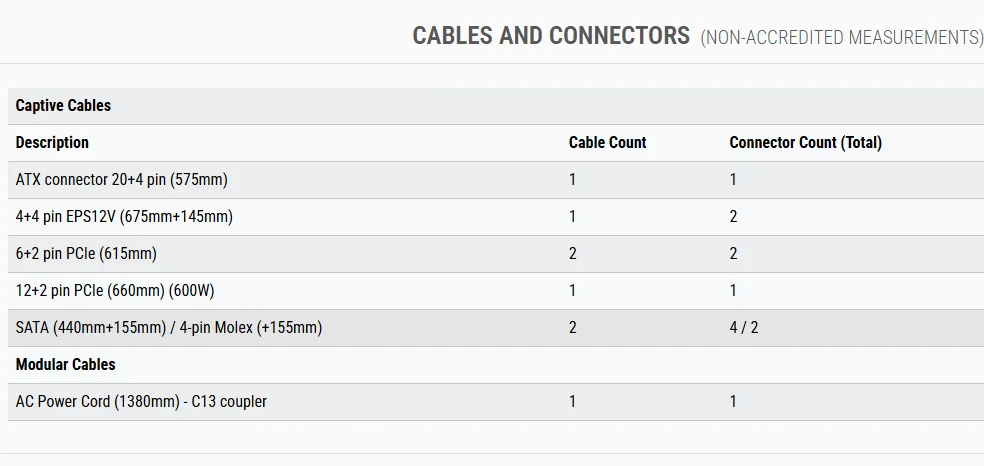Click the CABLES AND CONNECTORS heading
This screenshot has height=466, width=984.
[551, 36]
